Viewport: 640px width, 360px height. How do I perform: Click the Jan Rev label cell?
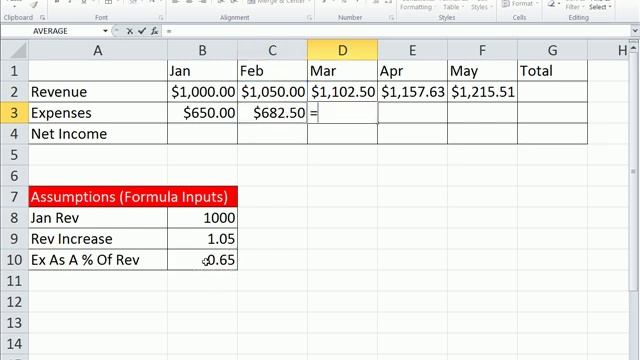pos(98,218)
